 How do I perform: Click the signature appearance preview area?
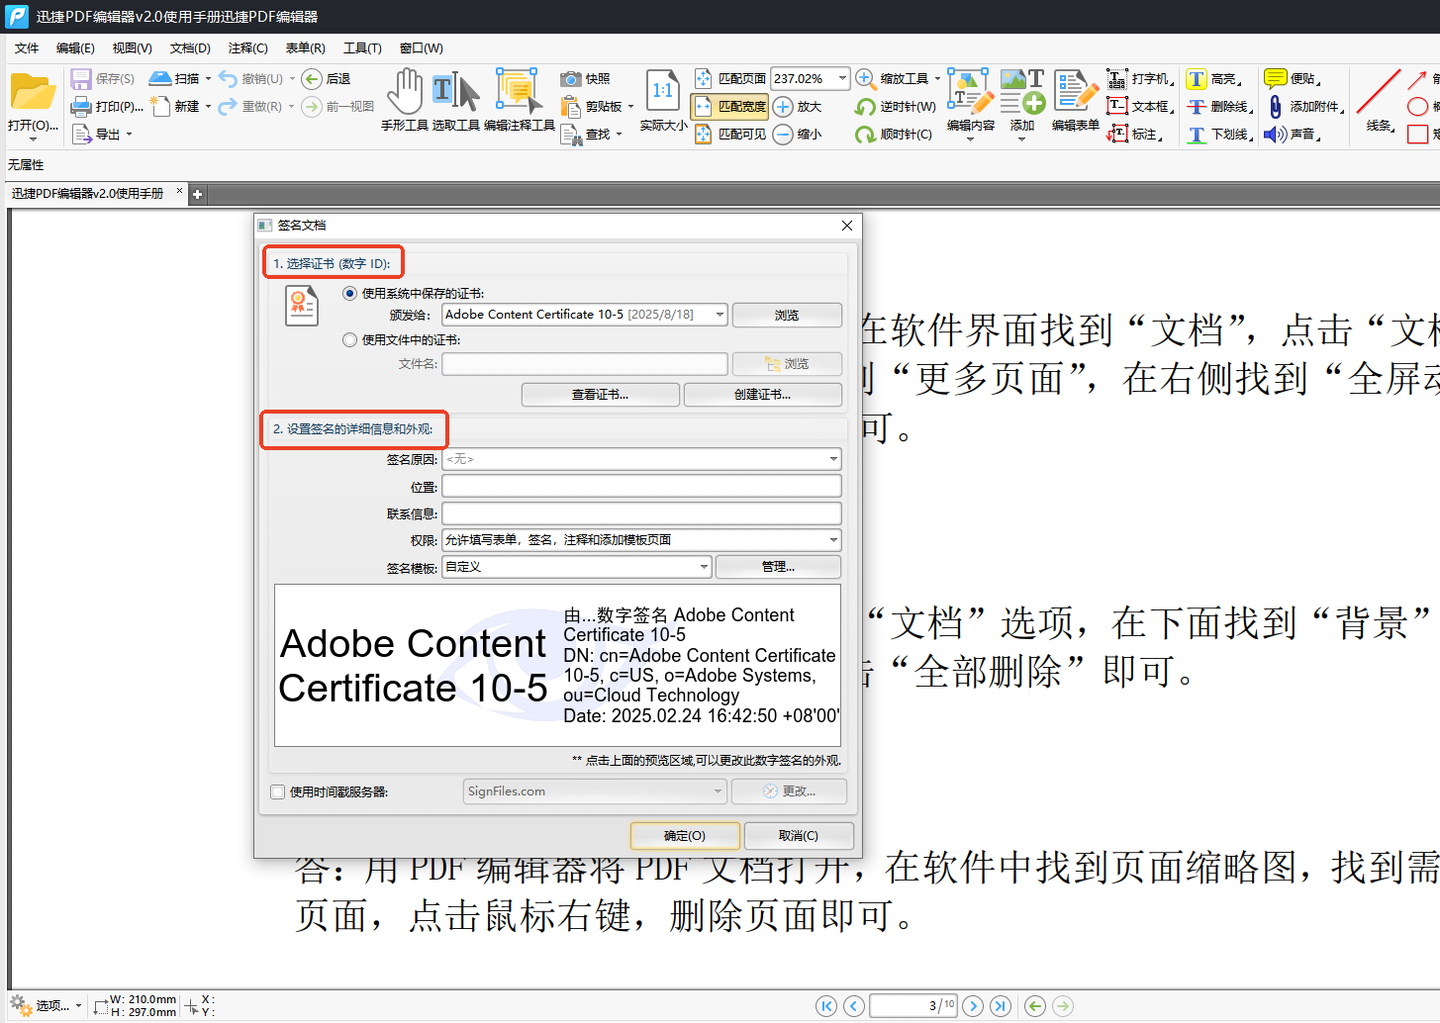click(558, 665)
